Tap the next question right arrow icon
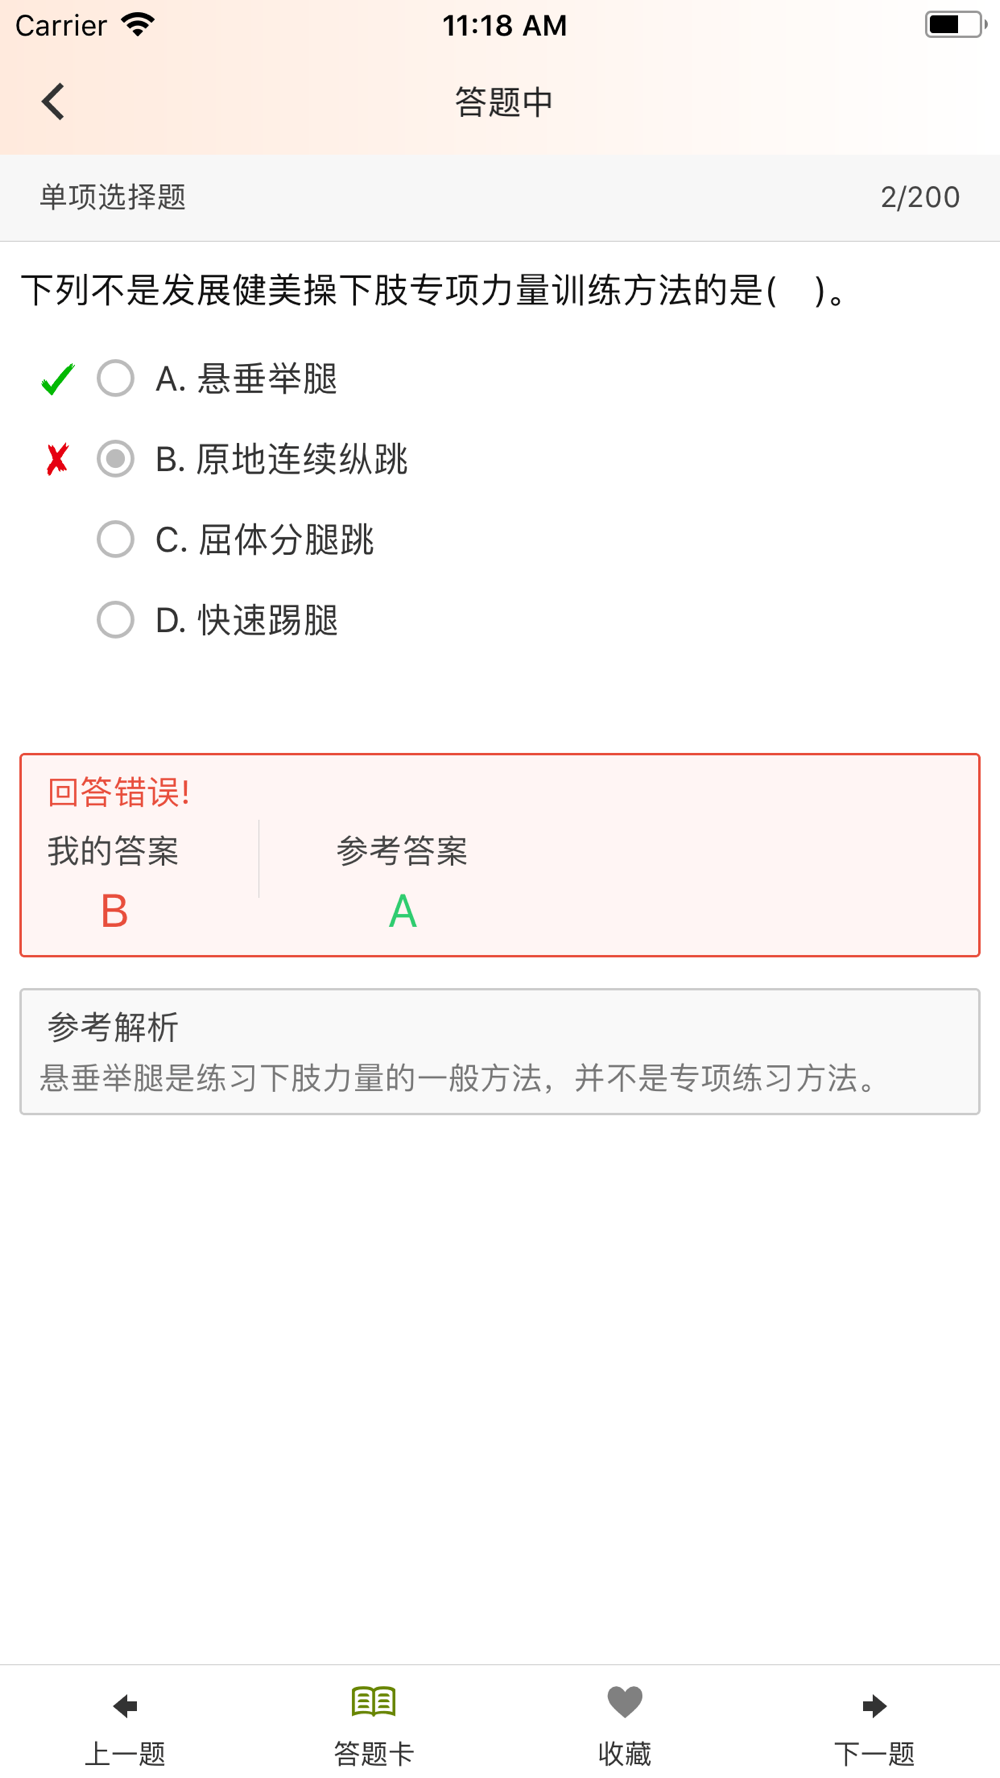 (874, 1705)
